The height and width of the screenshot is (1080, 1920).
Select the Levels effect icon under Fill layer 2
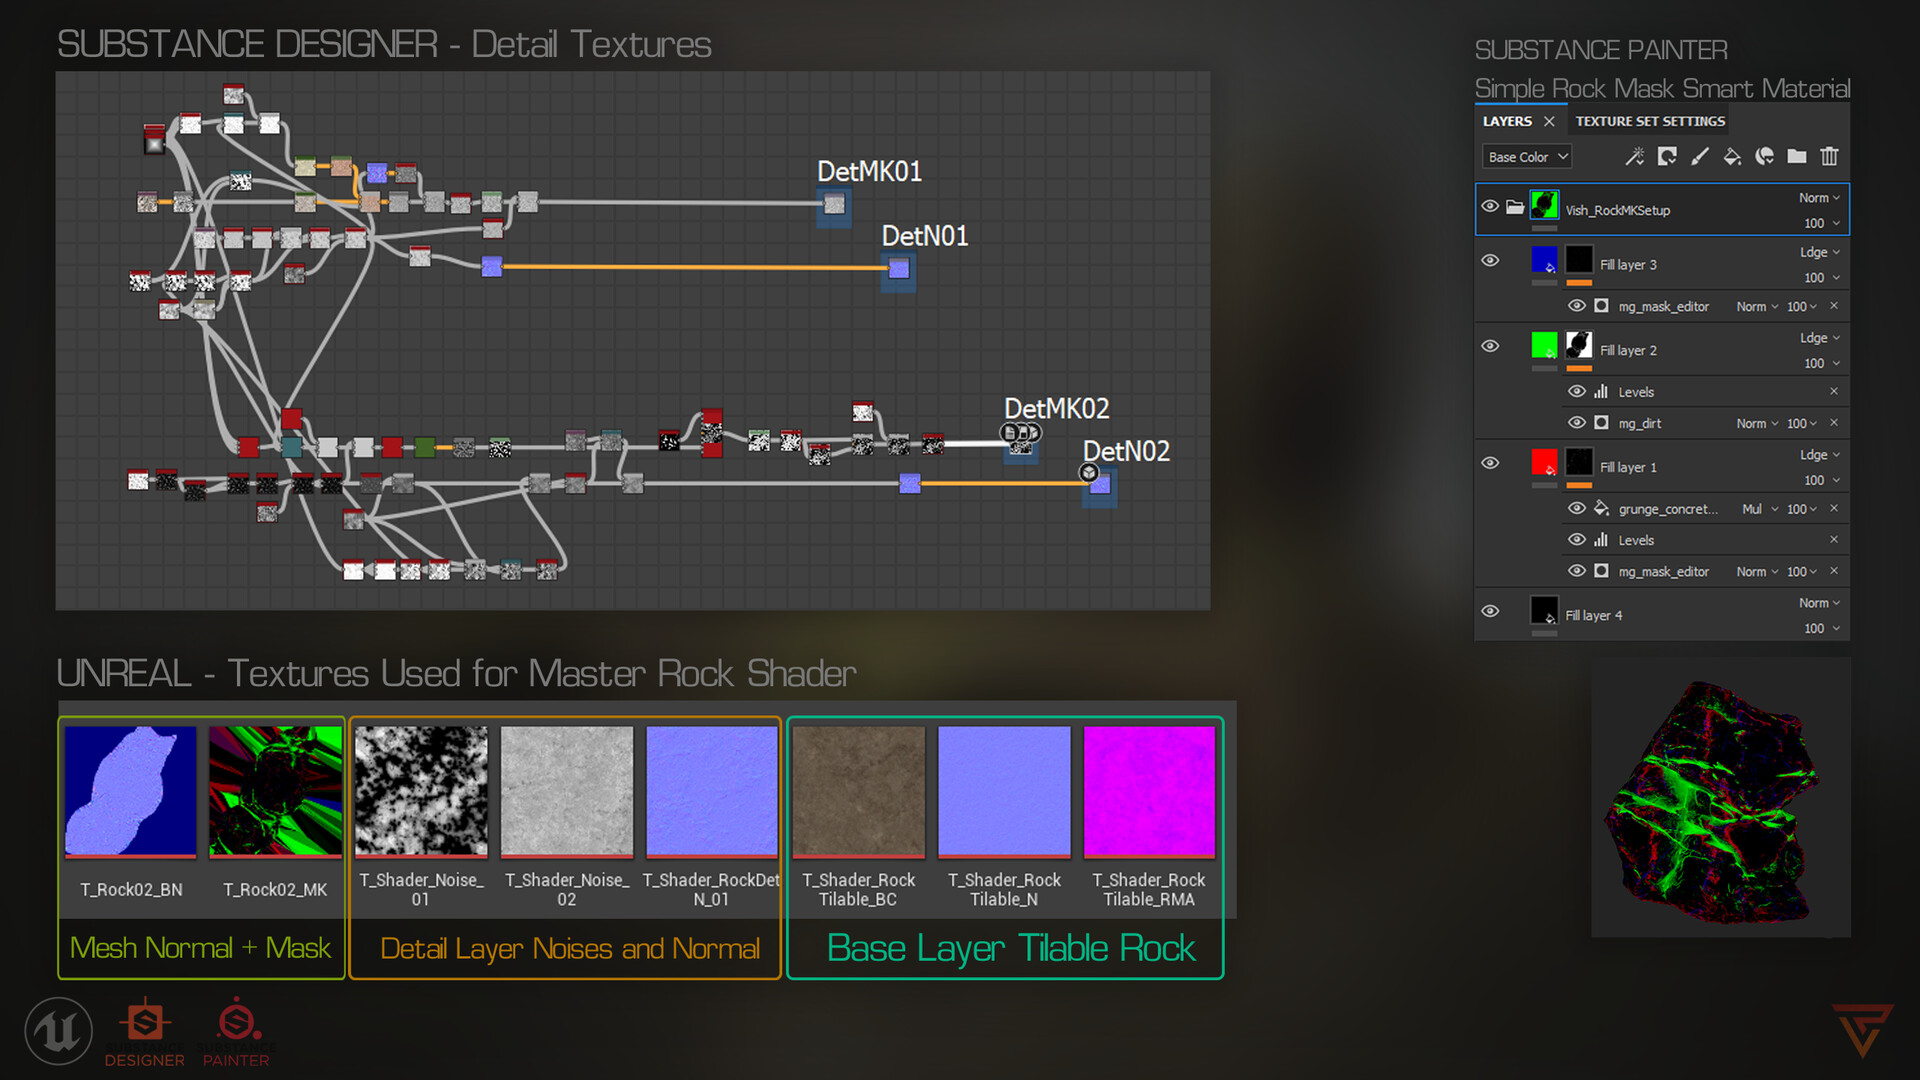click(1601, 392)
